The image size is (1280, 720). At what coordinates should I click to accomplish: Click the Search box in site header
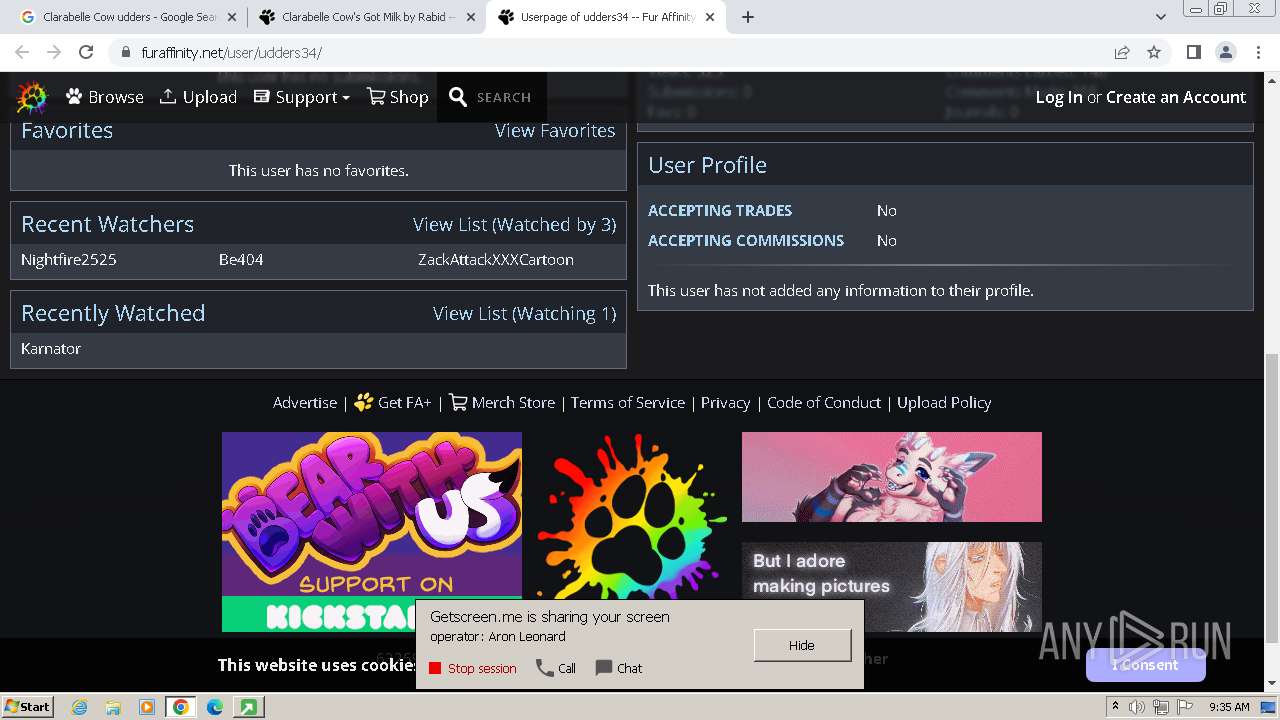pos(491,97)
